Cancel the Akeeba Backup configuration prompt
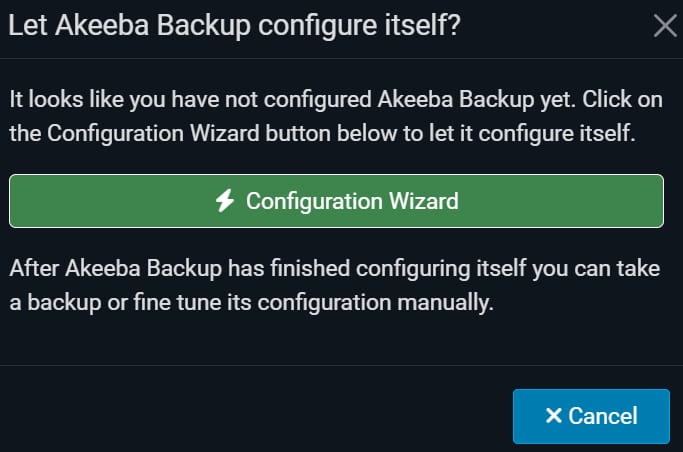This screenshot has height=452, width=683. 591,416
